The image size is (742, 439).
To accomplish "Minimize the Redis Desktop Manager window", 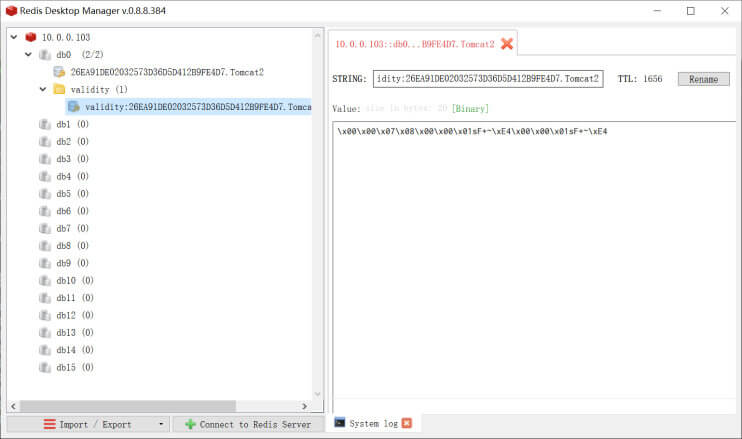I will click(657, 11).
